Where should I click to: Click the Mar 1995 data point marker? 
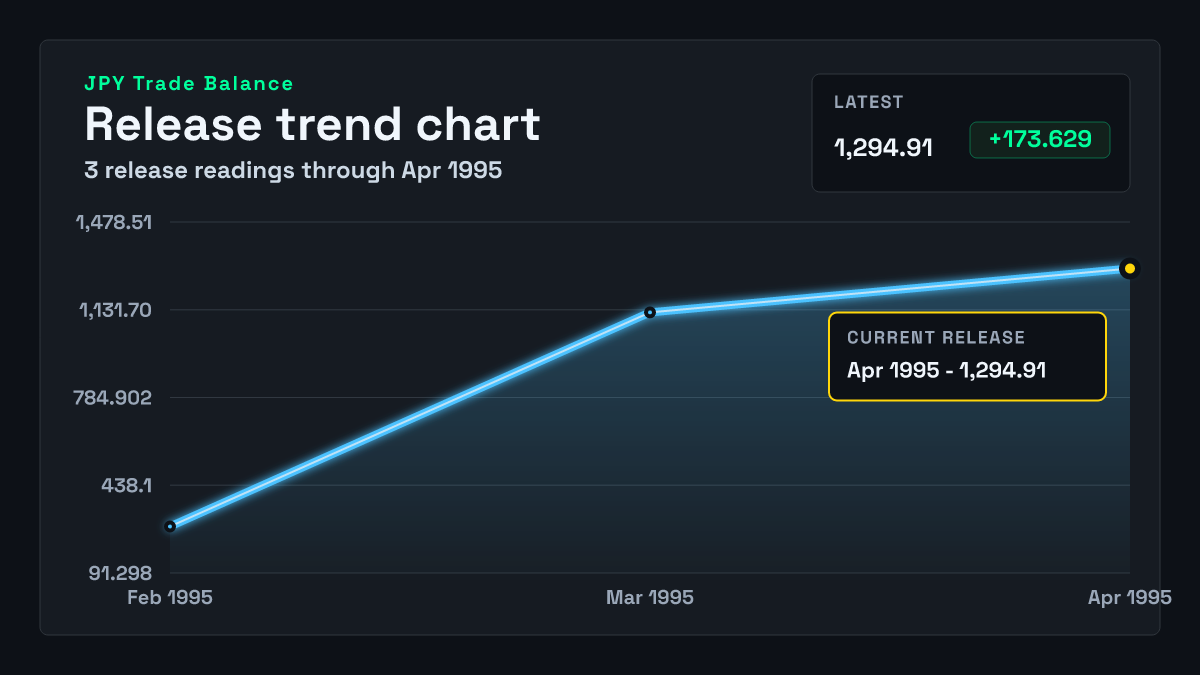(650, 312)
